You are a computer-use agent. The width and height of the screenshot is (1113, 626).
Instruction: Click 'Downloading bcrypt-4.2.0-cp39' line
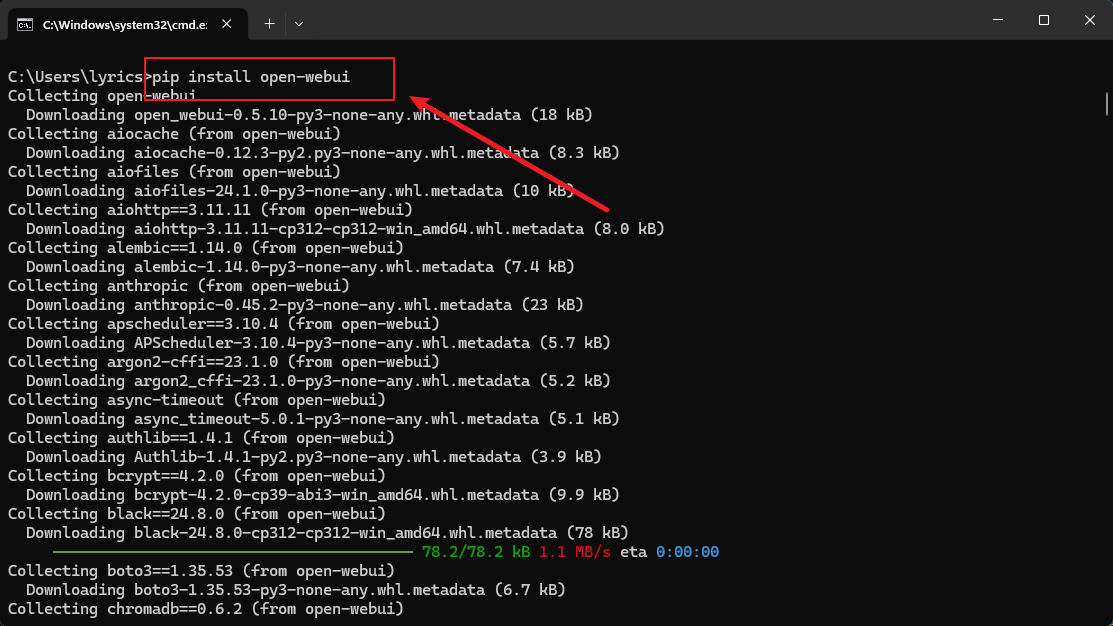click(x=323, y=495)
